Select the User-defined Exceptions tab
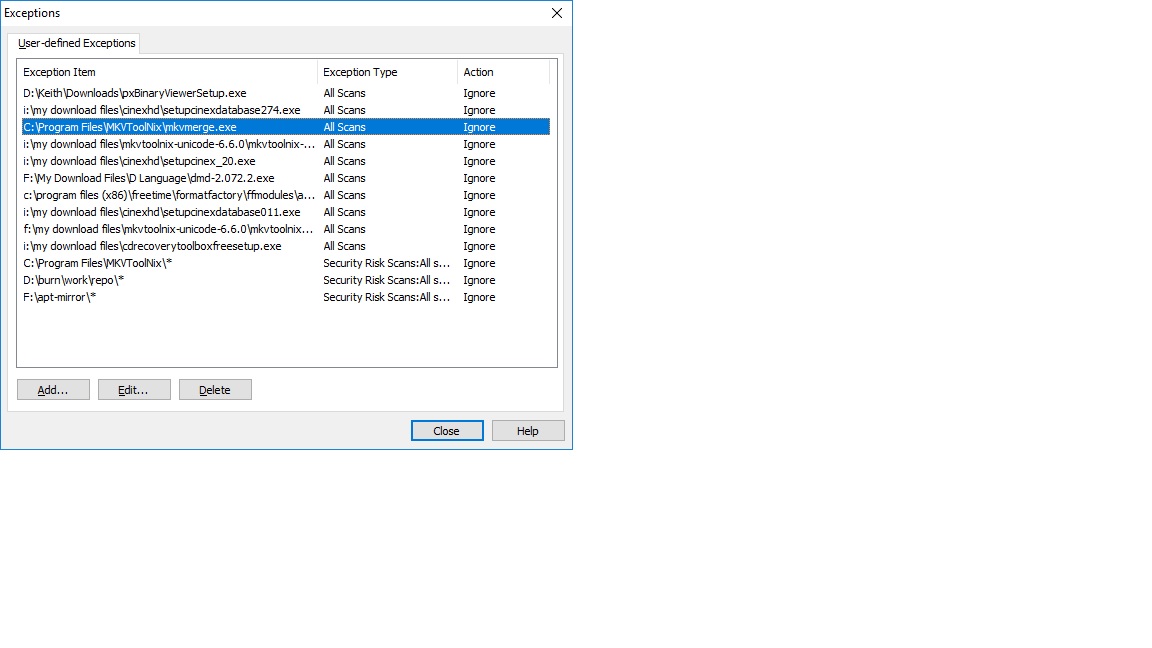This screenshot has height=648, width=1152. [76, 43]
